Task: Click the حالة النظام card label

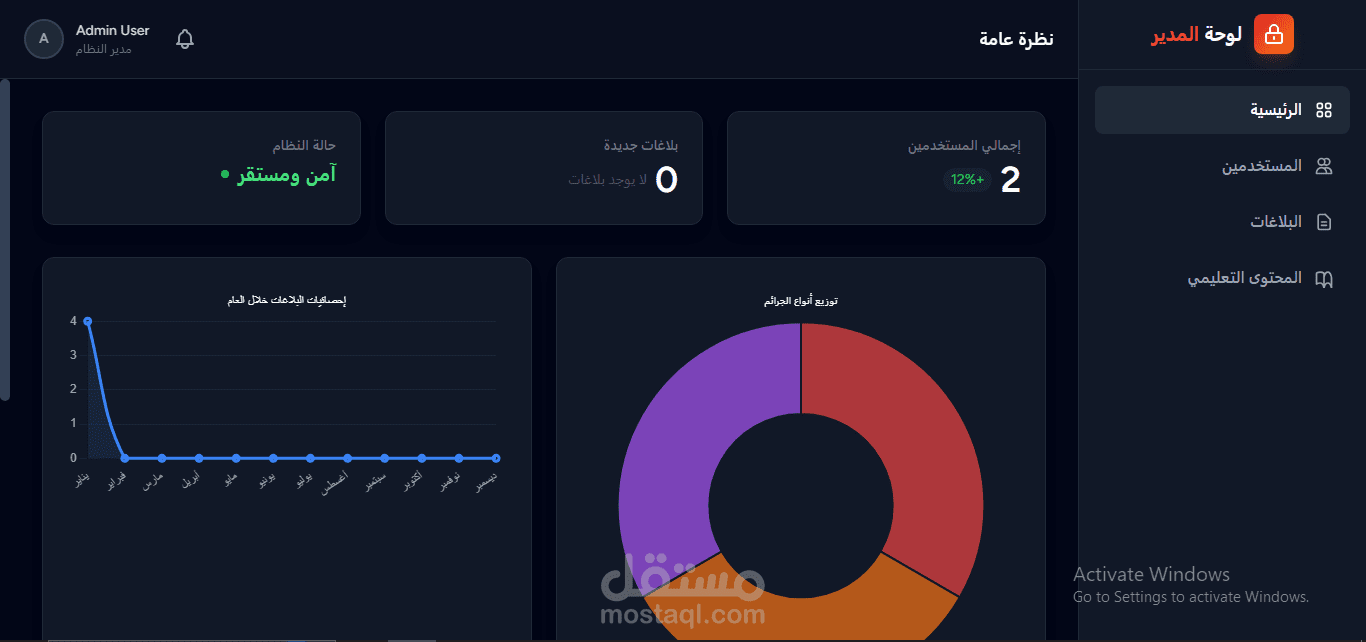Action: click(304, 146)
